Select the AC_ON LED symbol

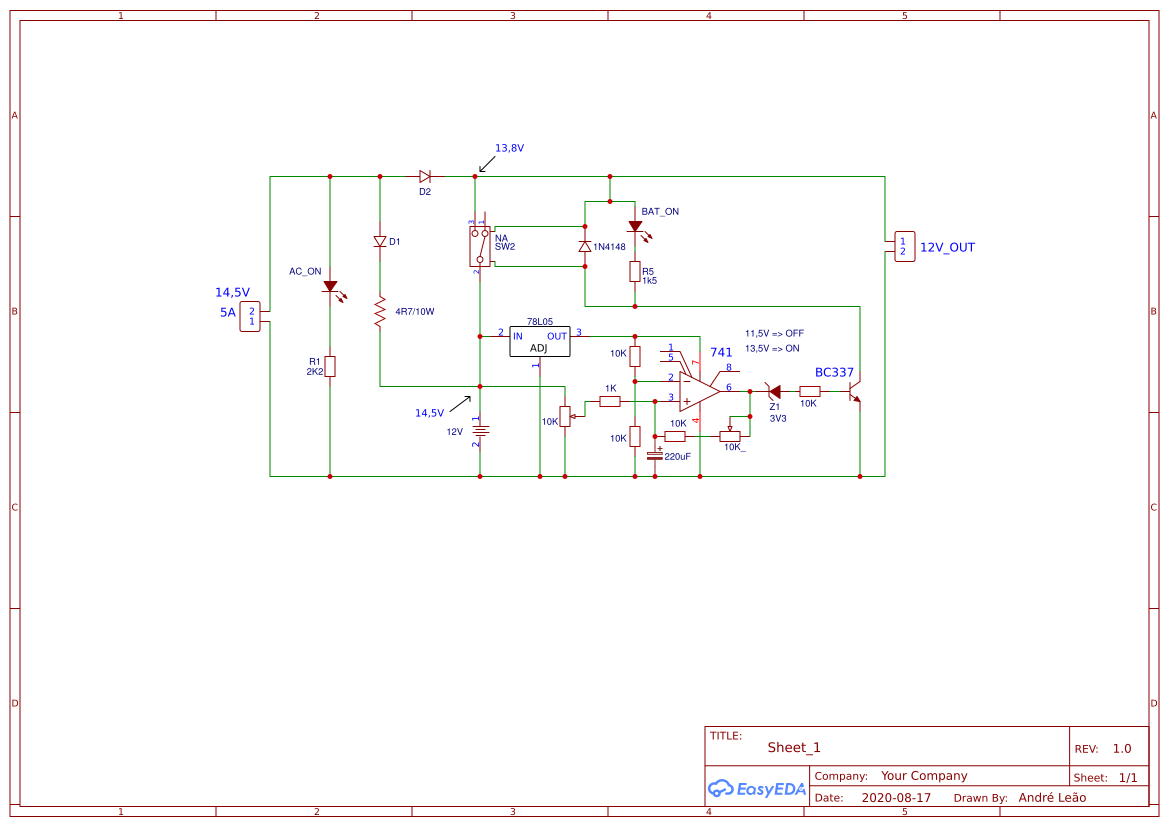[x=330, y=289]
